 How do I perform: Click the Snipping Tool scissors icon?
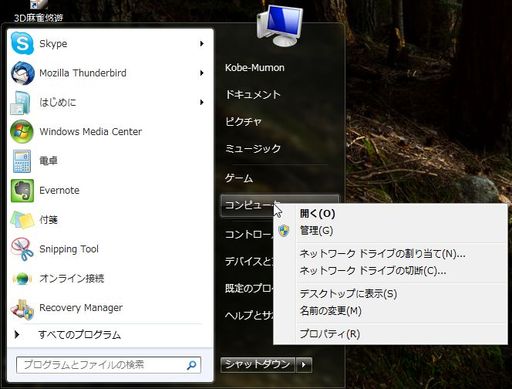pos(22,249)
